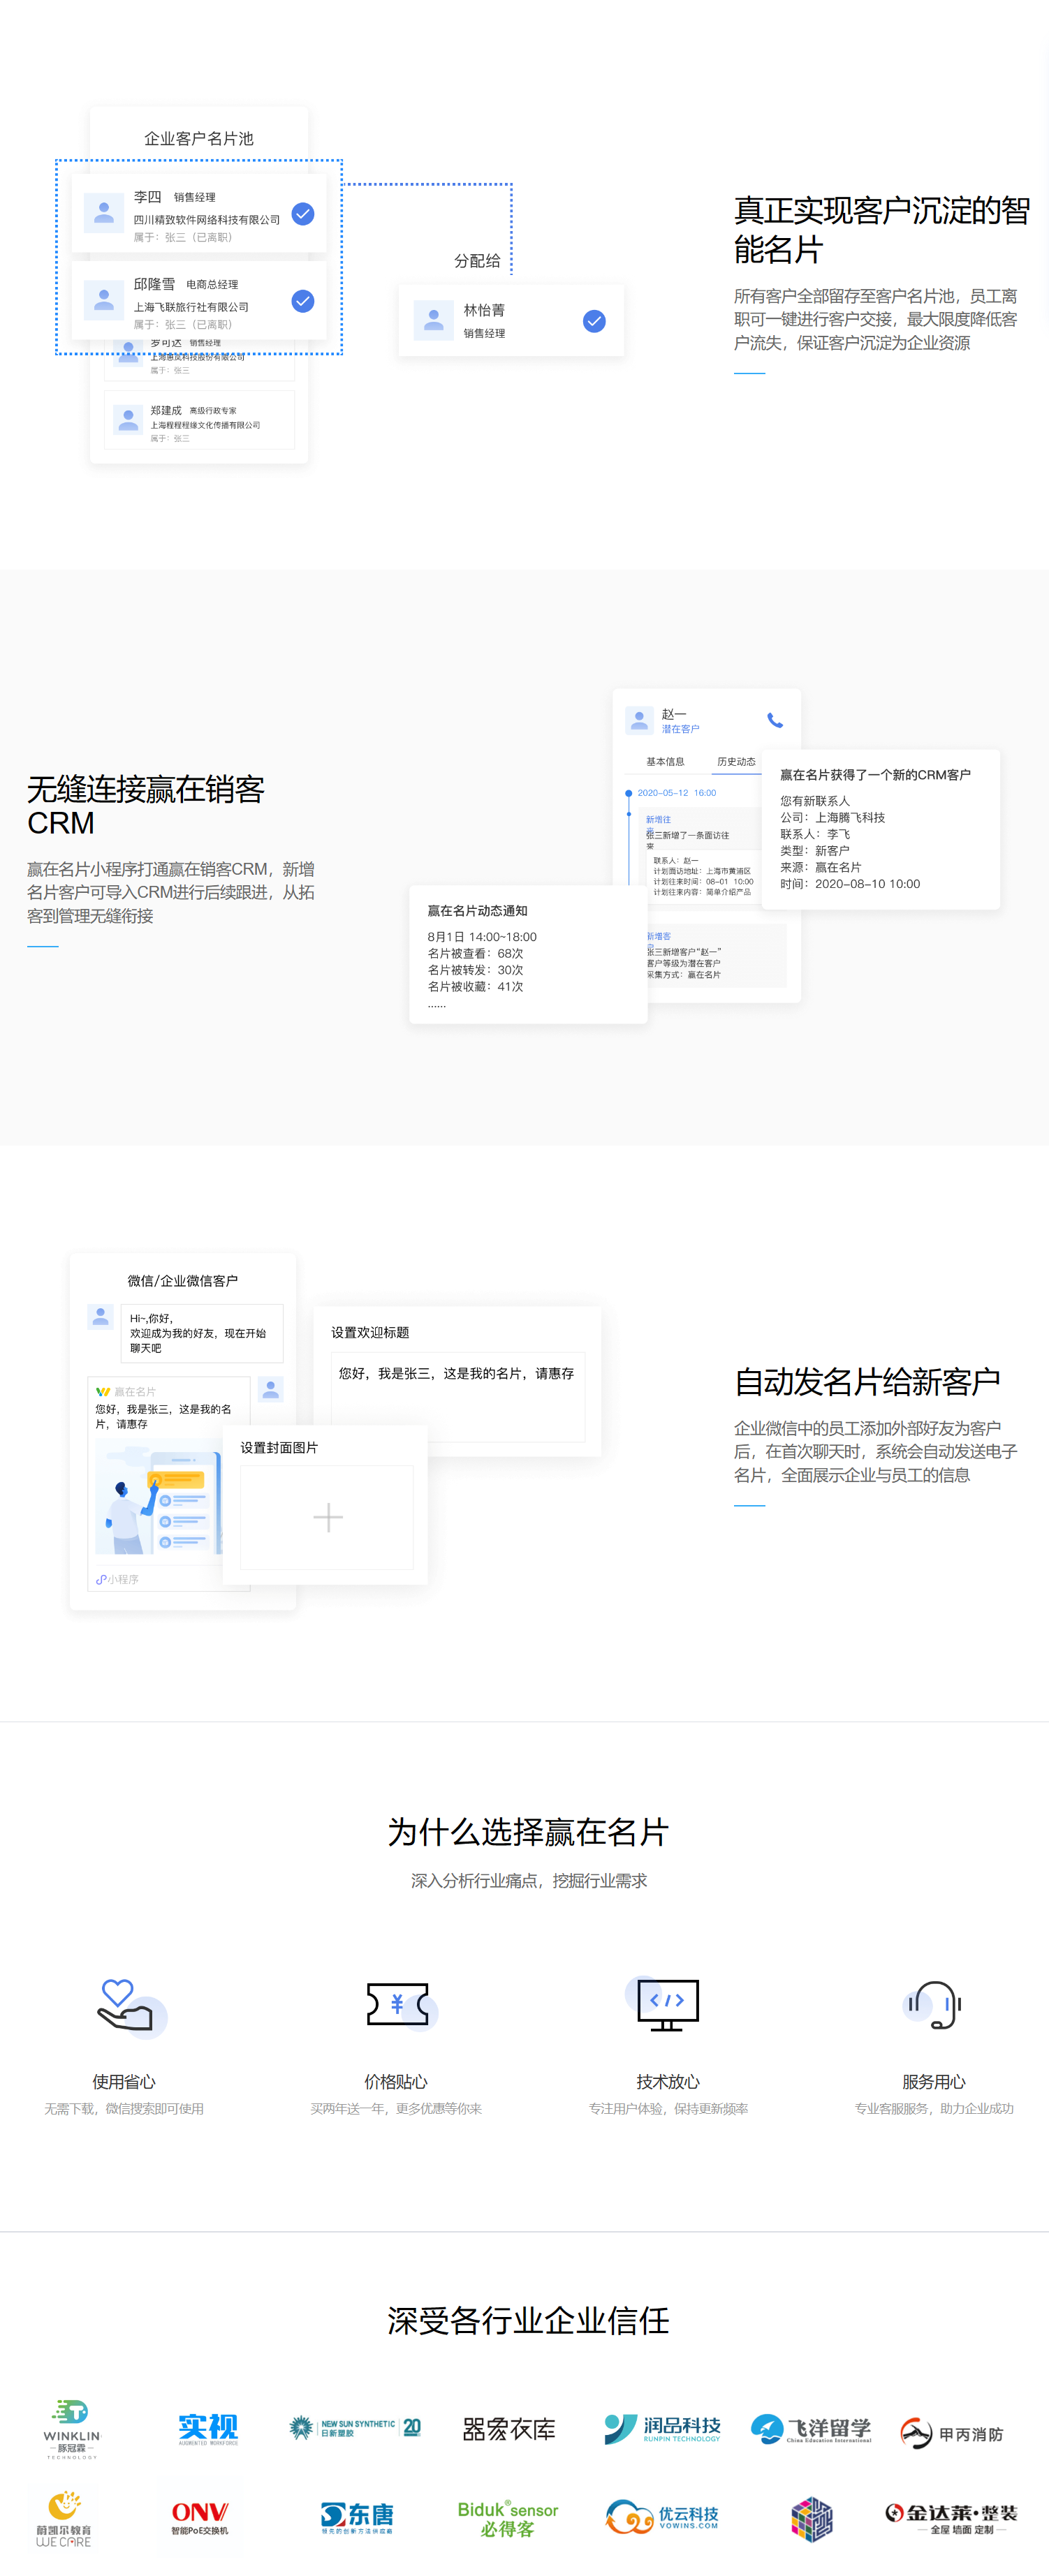This screenshot has height=2576, width=1049.
Task: Toggle the checkmark beside 林怡菁
Action: (594, 321)
